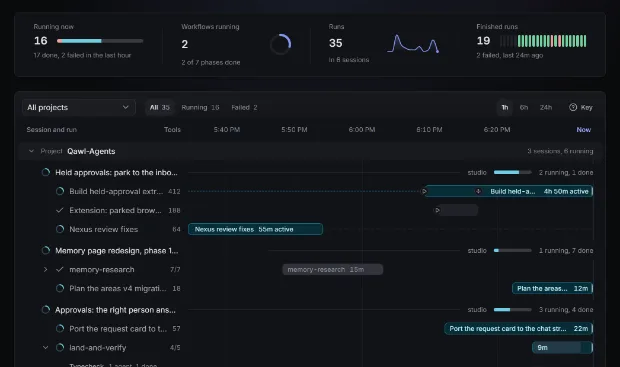Select the Nexus review fixes 55m active bar

pos(255,229)
